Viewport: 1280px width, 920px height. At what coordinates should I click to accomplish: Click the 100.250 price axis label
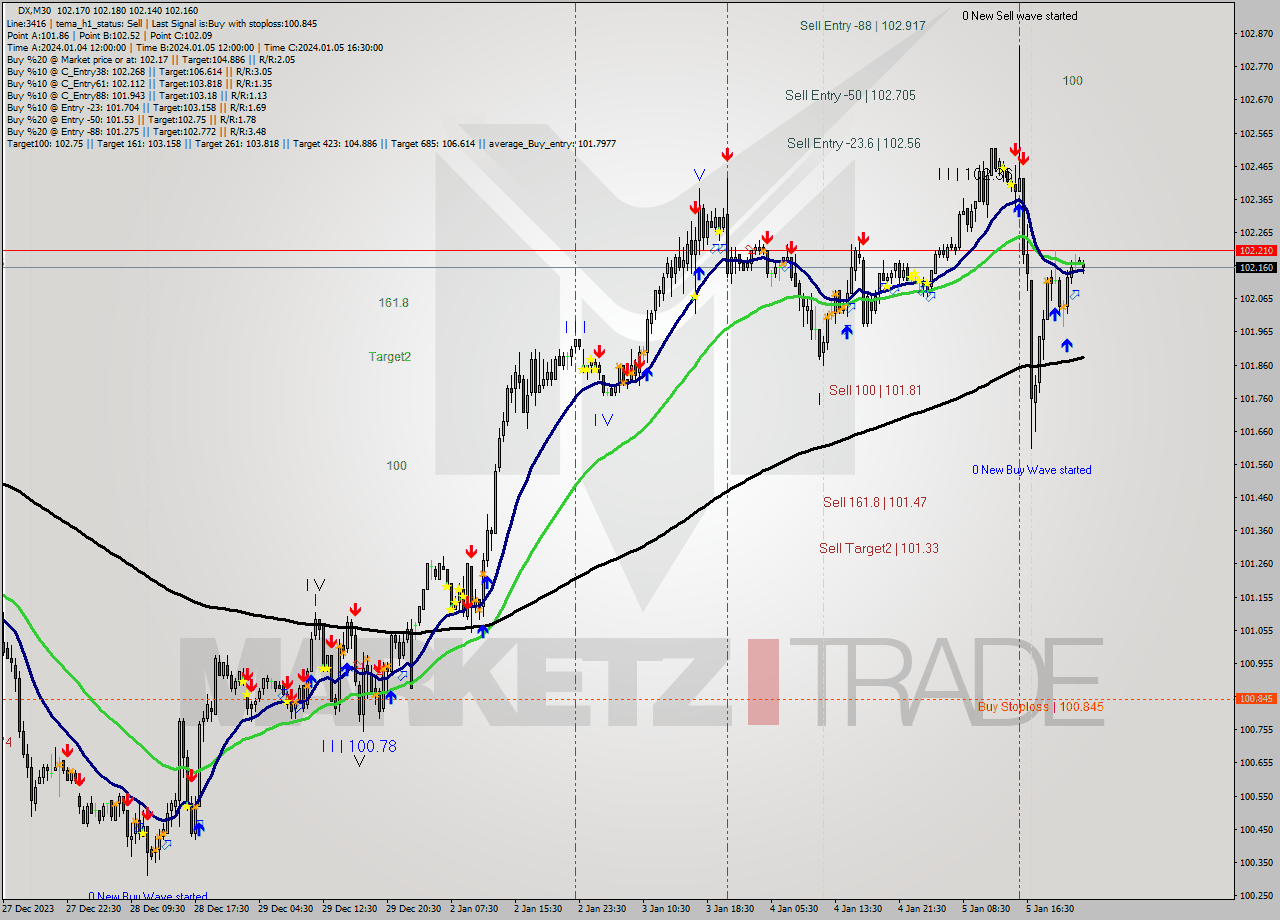pos(1255,896)
